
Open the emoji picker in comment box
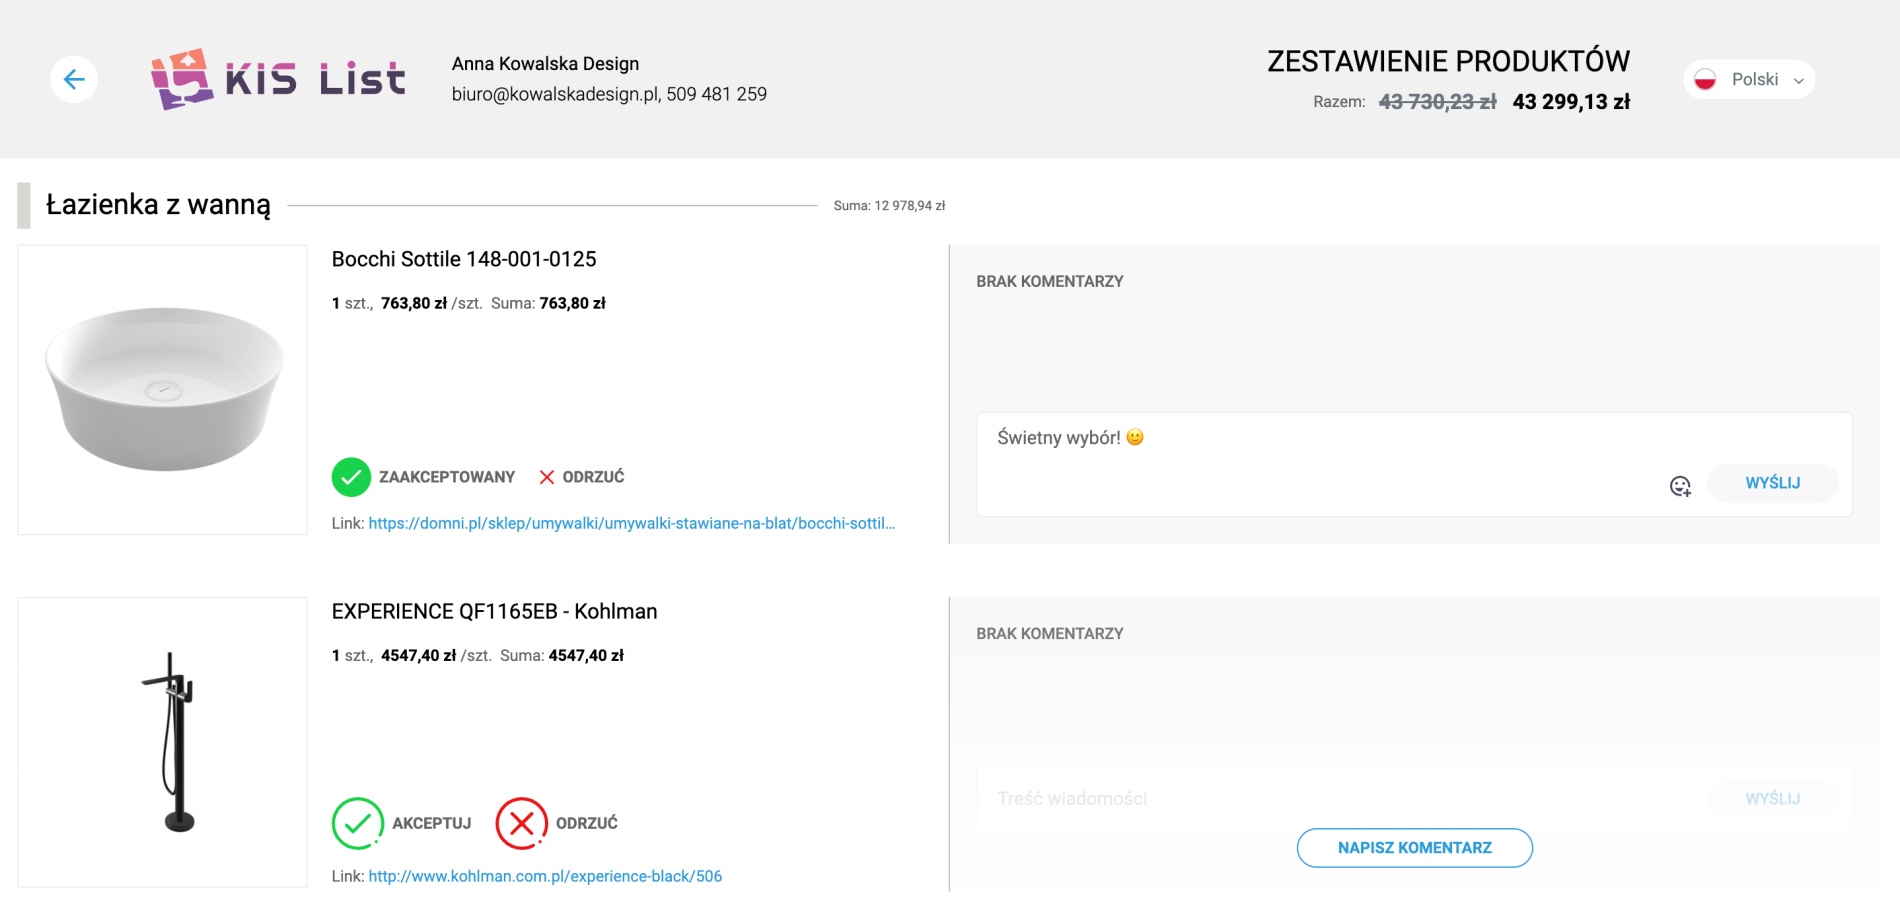click(1680, 486)
